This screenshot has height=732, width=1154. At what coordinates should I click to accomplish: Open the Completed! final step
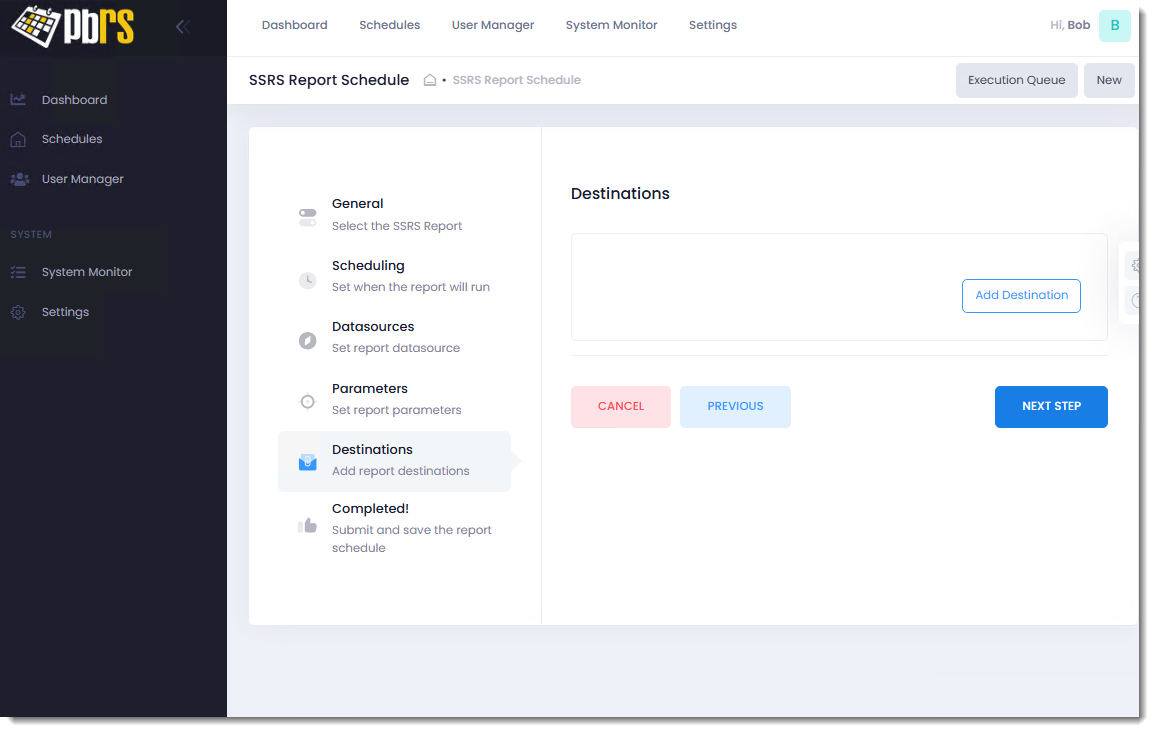[x=370, y=509]
